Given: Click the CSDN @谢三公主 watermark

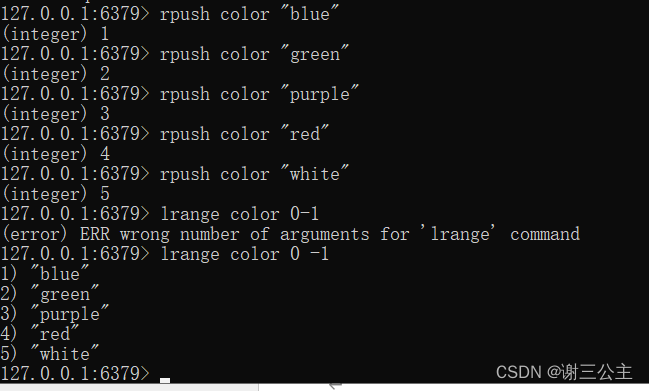Looking at the screenshot, I should click(x=564, y=372).
